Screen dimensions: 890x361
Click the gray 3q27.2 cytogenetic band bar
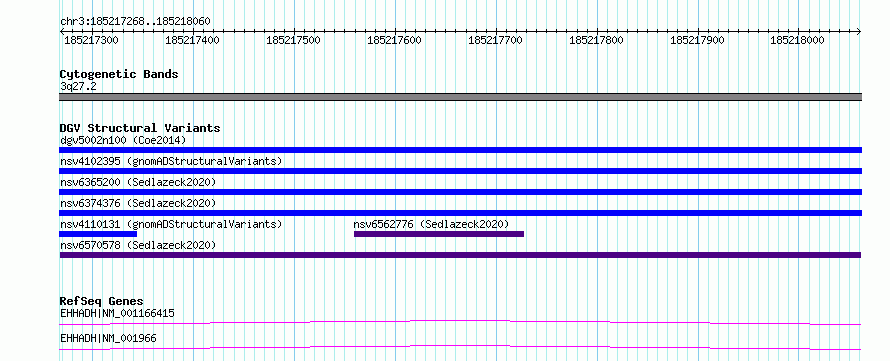coord(460,97)
